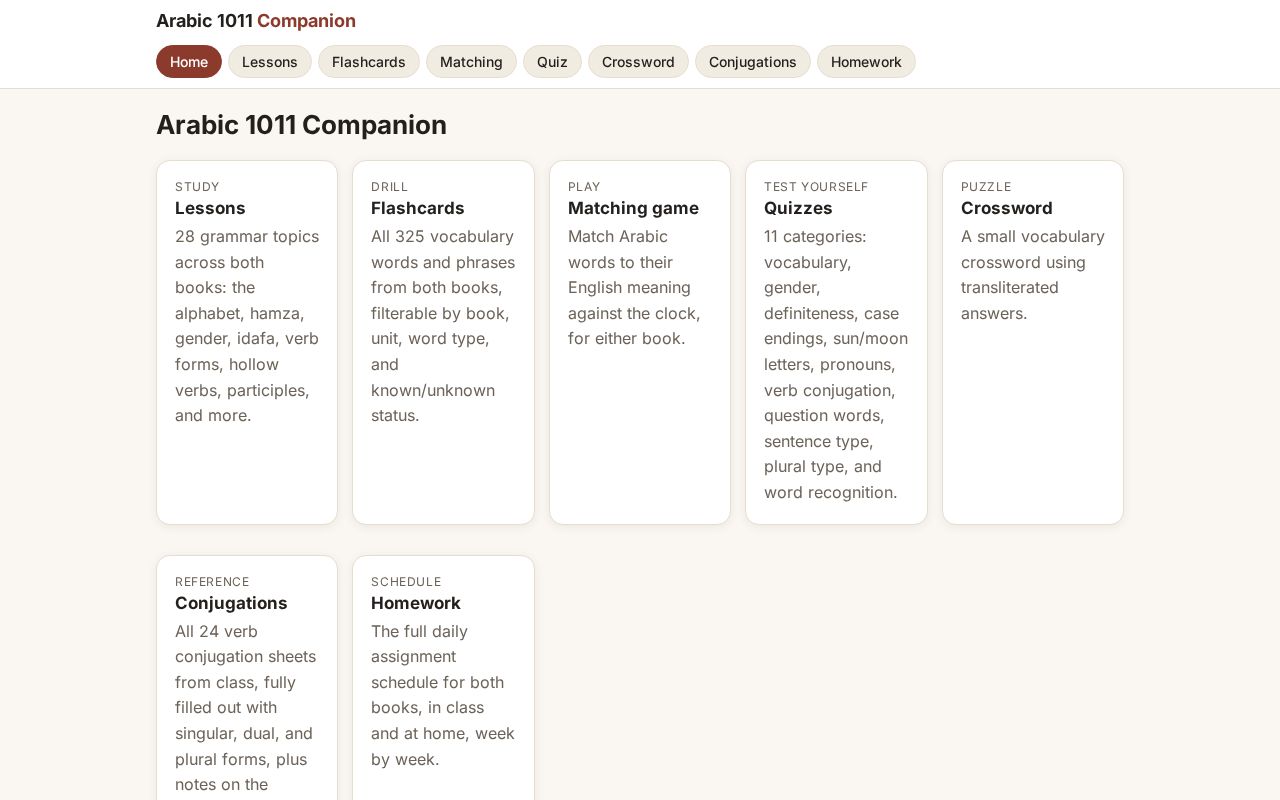Click the Arabic 1011 Companion page heading
The height and width of the screenshot is (800, 1280).
click(x=301, y=125)
